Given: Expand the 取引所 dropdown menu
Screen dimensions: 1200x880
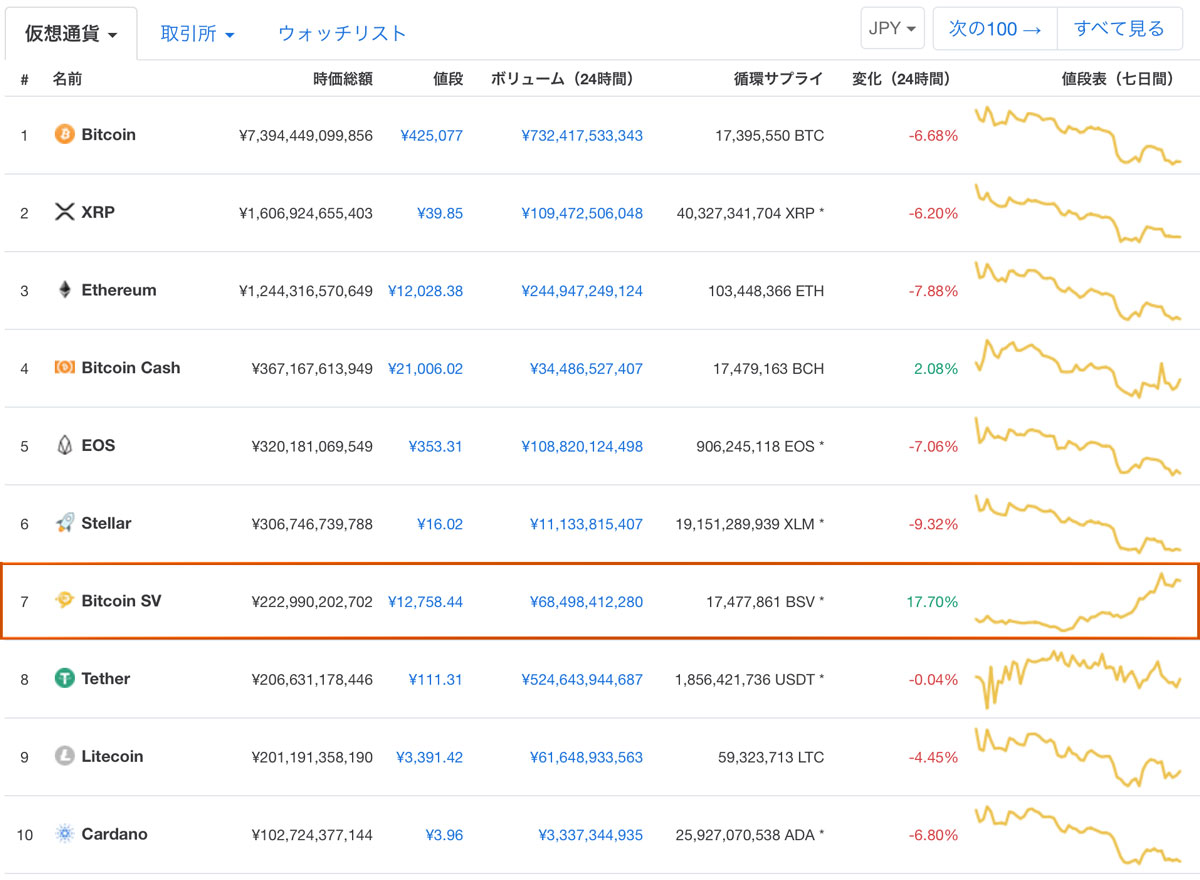Looking at the screenshot, I should (x=198, y=34).
